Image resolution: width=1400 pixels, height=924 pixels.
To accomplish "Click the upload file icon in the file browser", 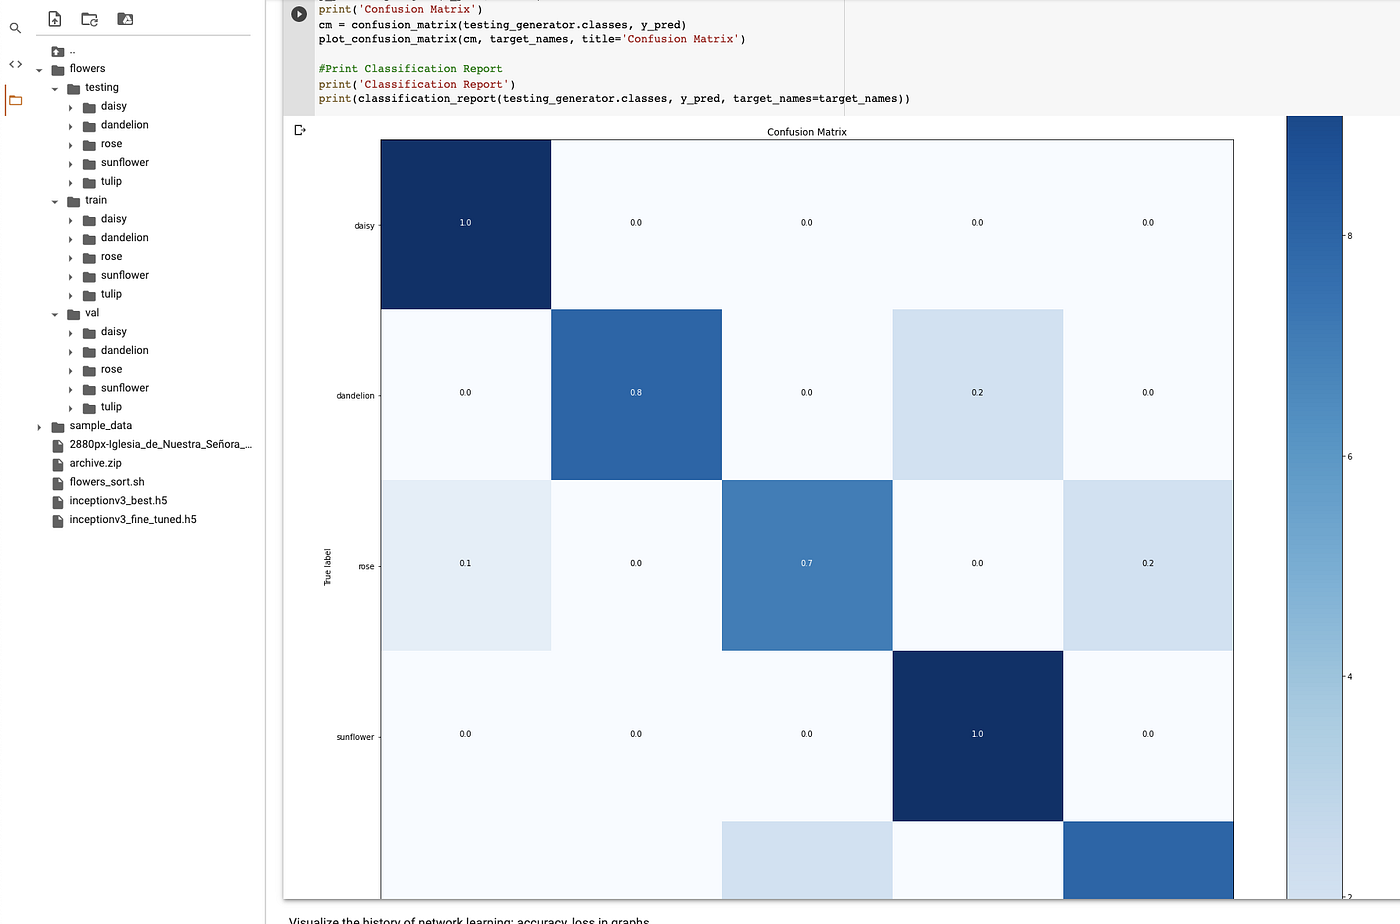I will pyautogui.click(x=54, y=18).
